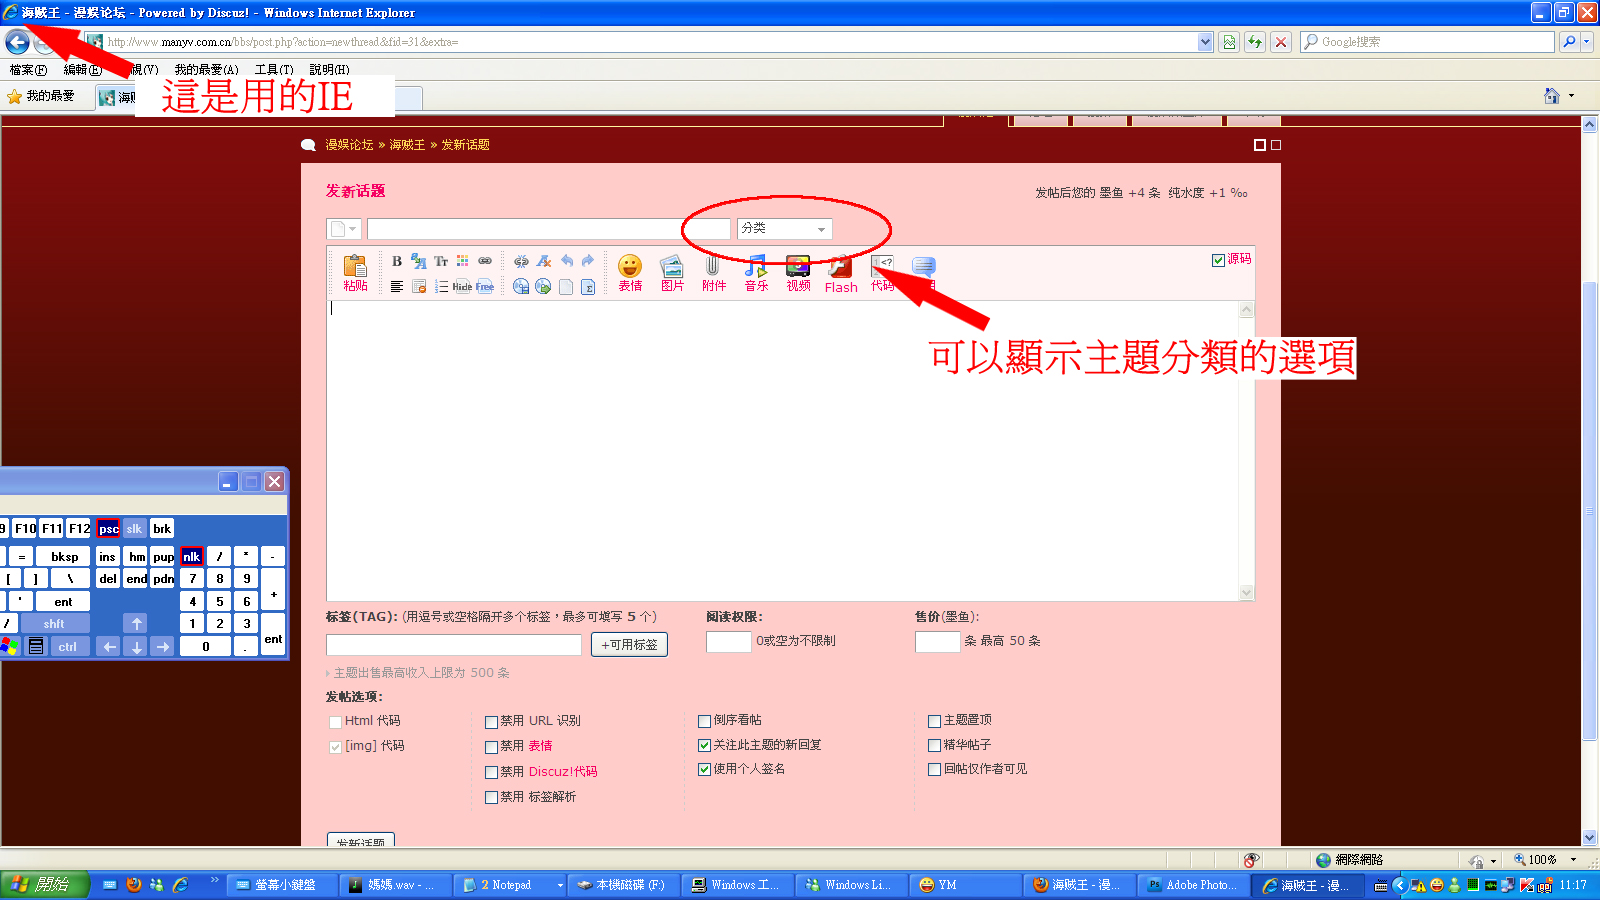Insert Free tag in the post
Viewport: 1600px width, 900px height.
click(x=485, y=287)
